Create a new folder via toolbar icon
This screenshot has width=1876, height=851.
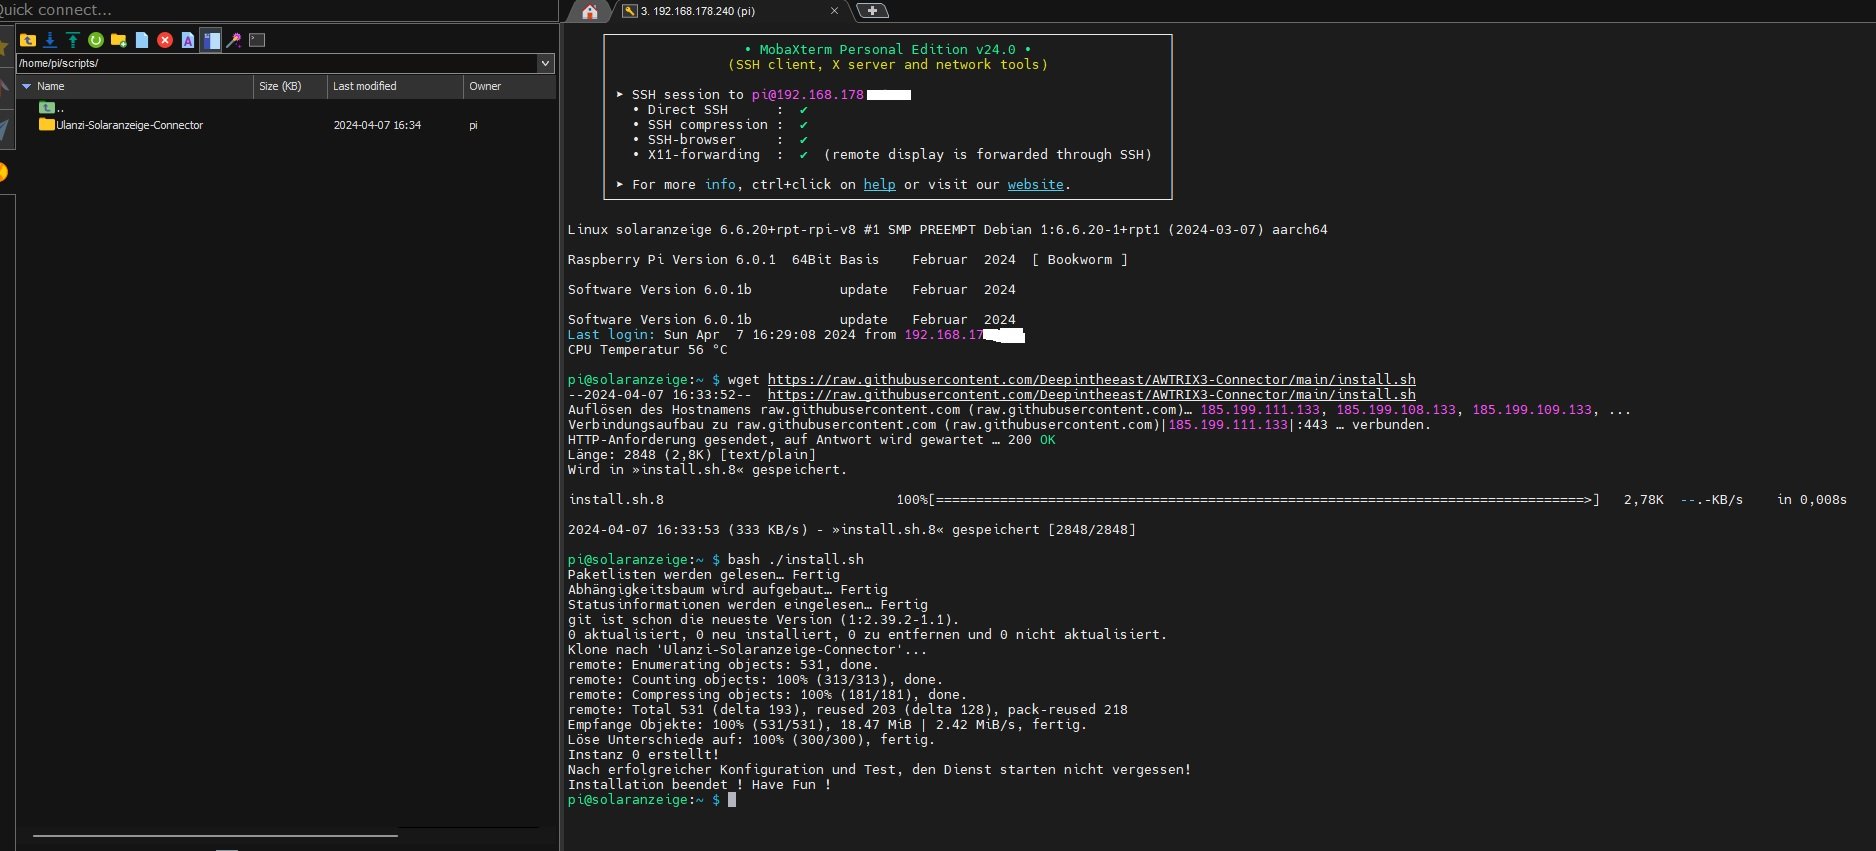119,40
